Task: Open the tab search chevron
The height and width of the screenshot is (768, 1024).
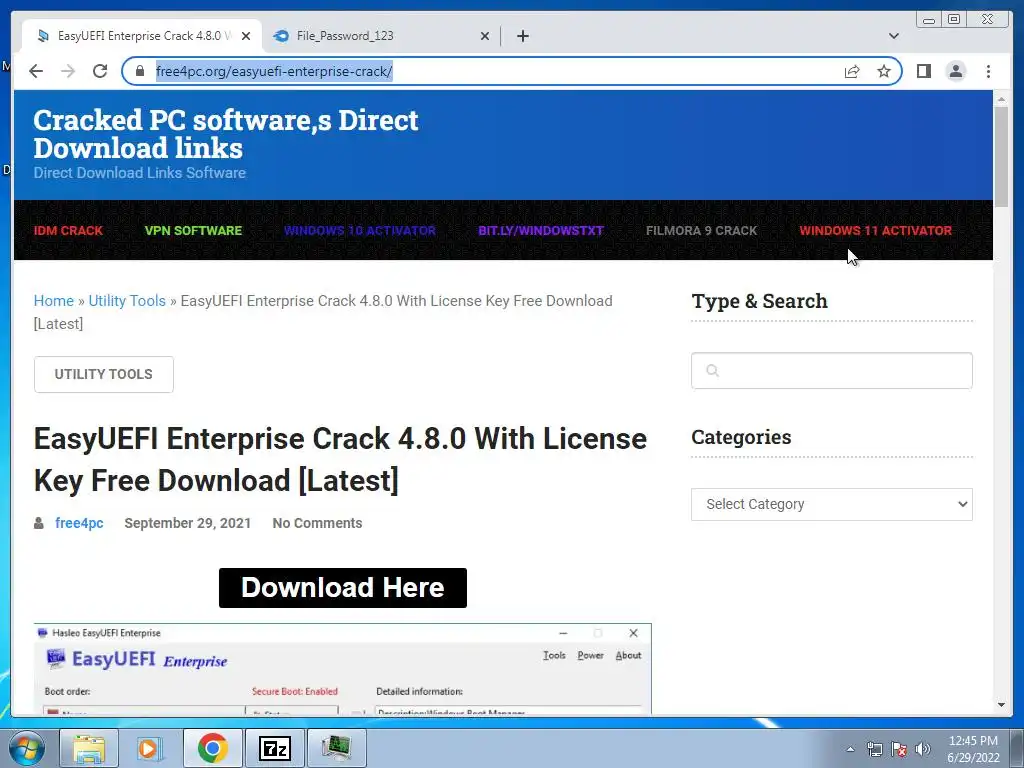Action: coord(894,36)
